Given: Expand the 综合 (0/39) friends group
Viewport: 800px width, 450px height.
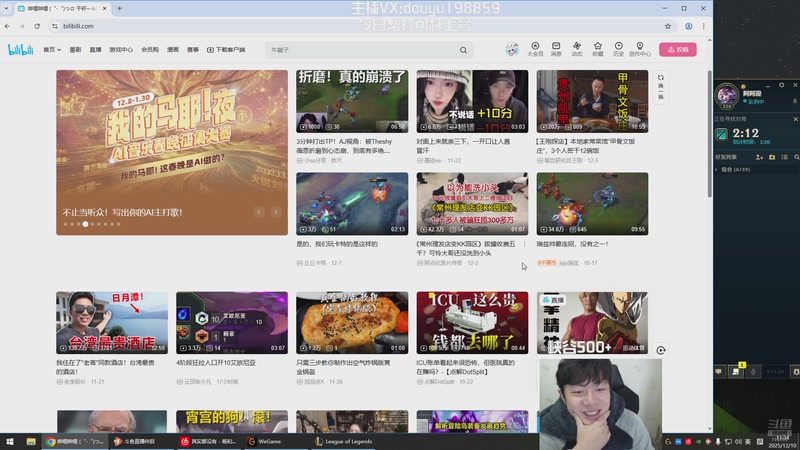Looking at the screenshot, I should 734,169.
